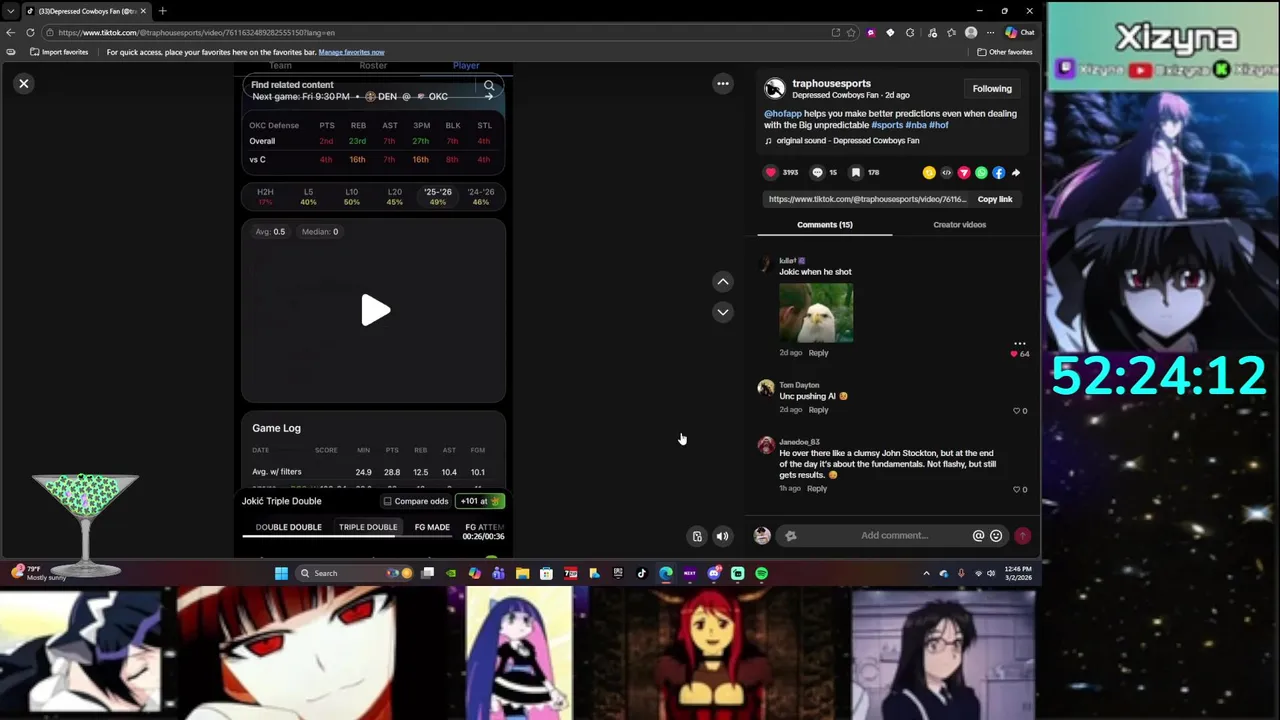The image size is (1280, 720).
Task: Reply to Janedoe_83's comment
Action: (x=817, y=488)
